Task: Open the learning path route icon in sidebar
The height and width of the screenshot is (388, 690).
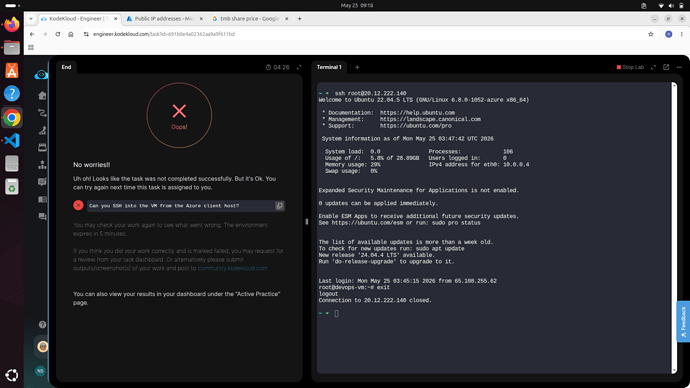Action: [x=42, y=113]
